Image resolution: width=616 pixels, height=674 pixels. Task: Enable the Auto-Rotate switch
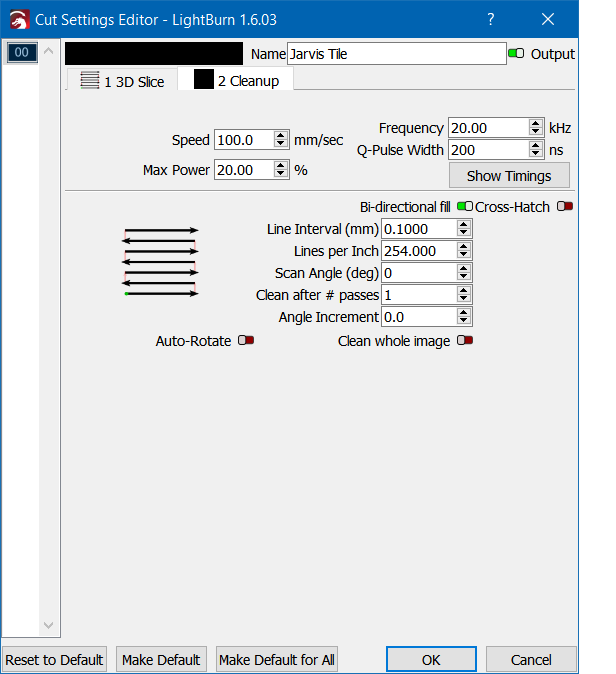(246, 340)
